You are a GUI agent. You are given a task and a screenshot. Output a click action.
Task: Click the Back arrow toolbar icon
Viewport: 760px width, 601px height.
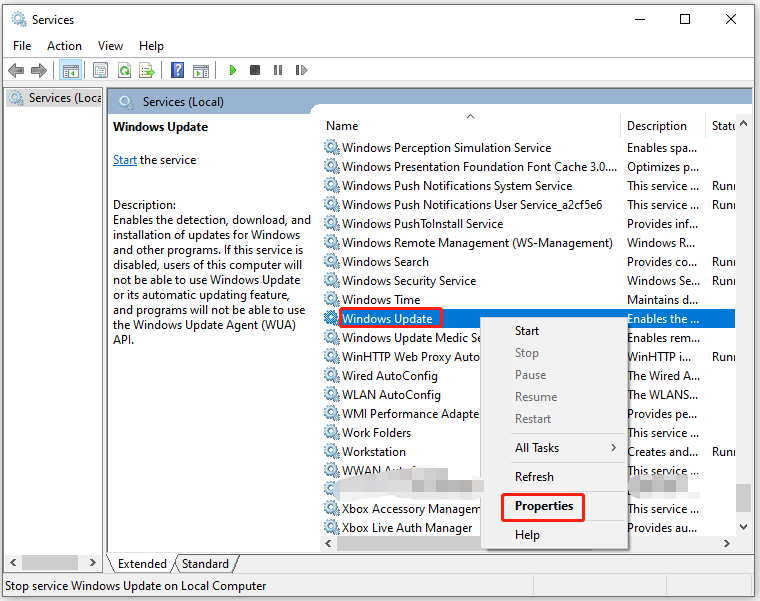pos(16,70)
